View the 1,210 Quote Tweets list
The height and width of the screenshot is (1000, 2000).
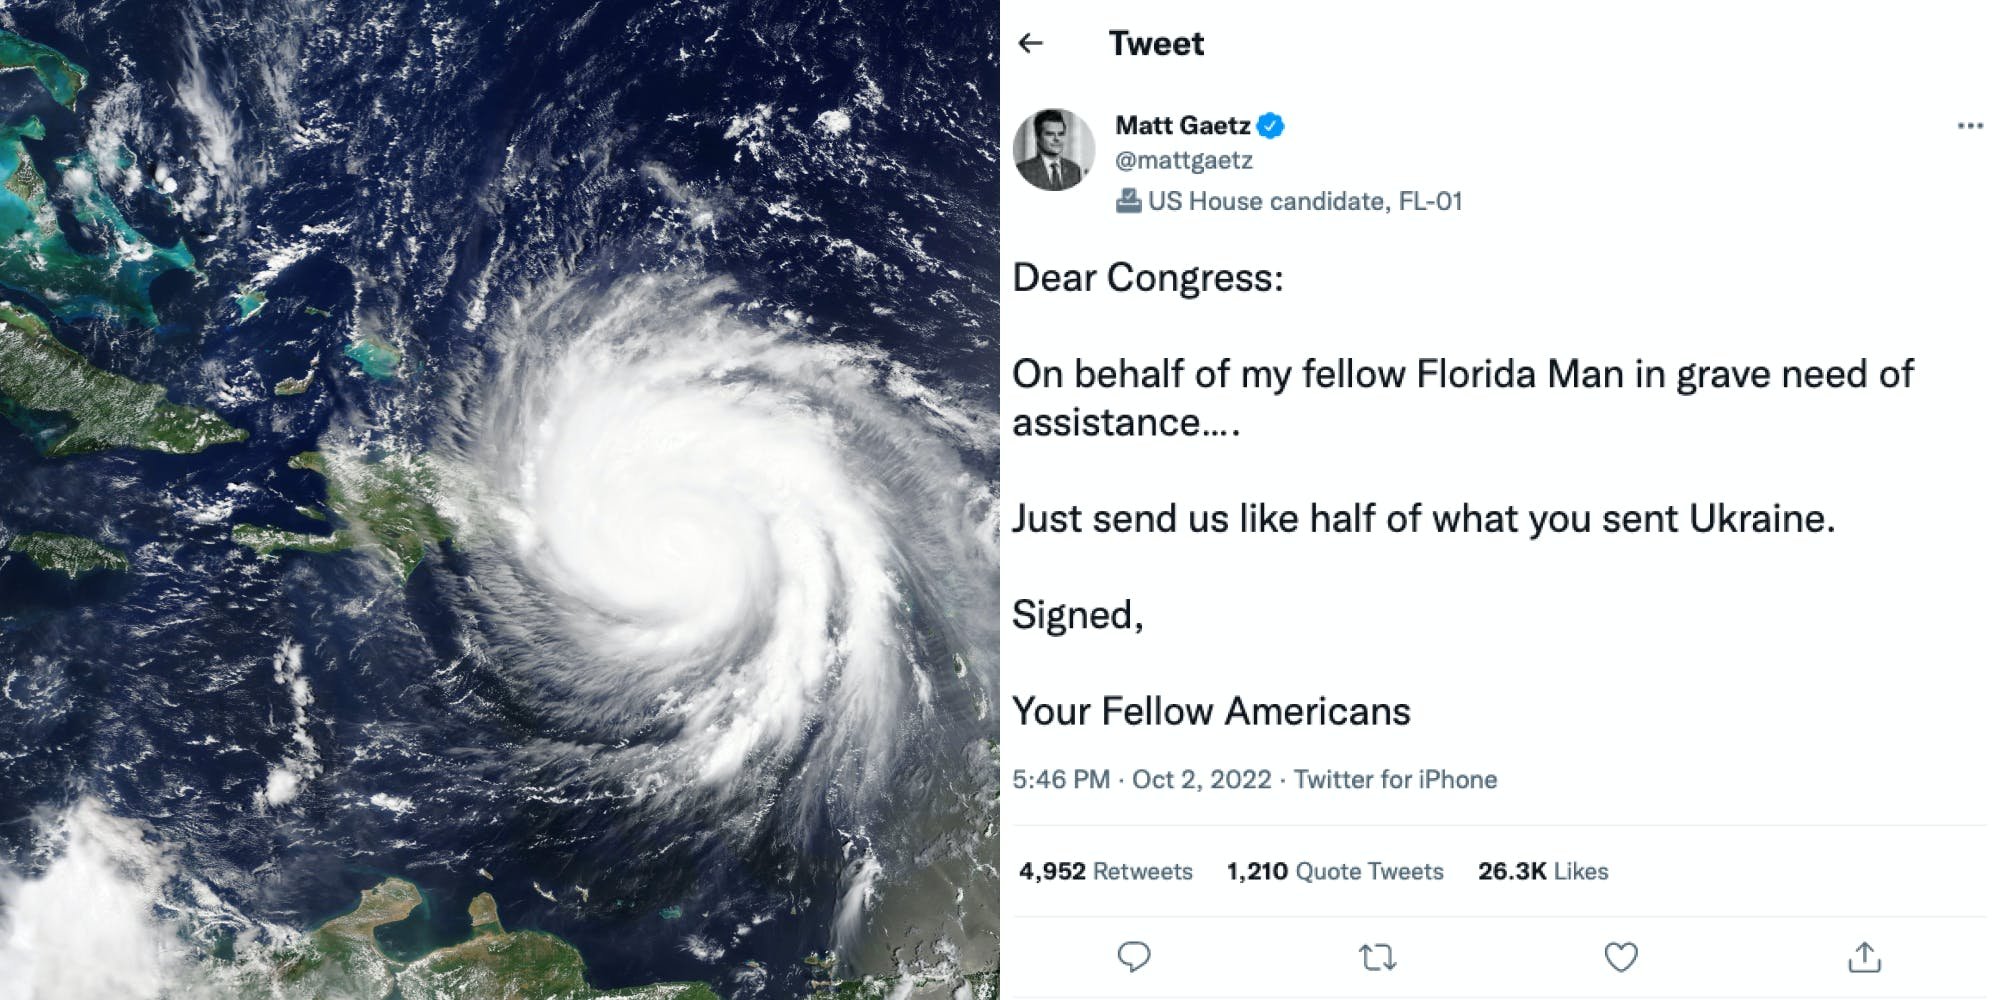tap(1335, 871)
